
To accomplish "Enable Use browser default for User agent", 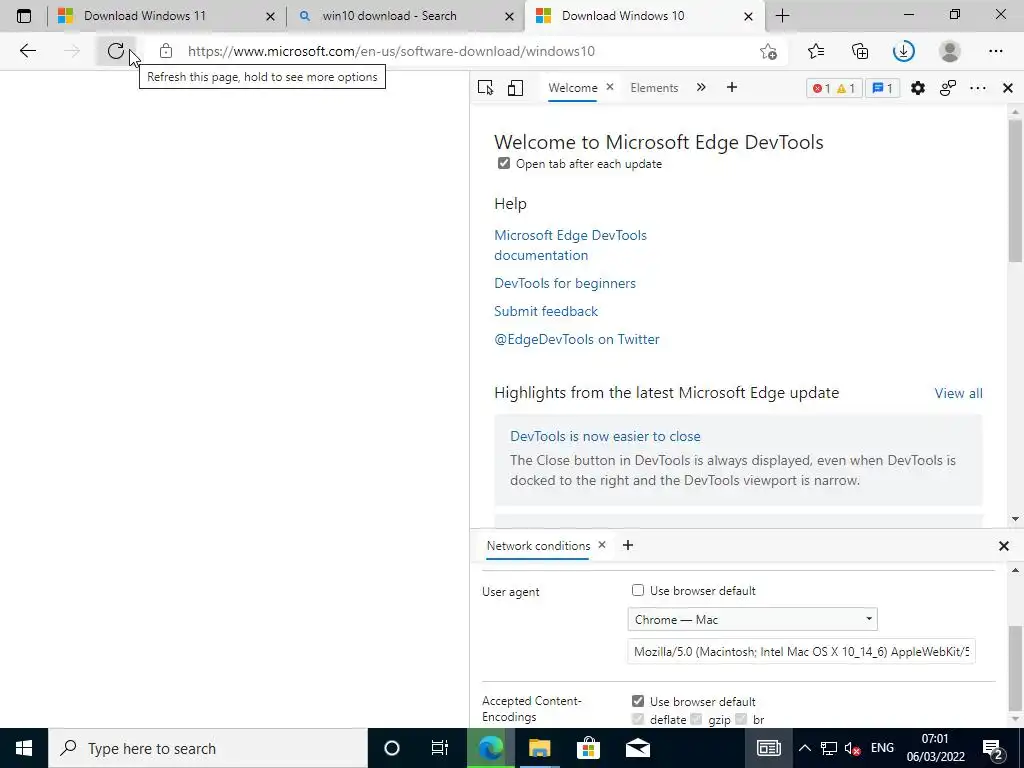I will (x=637, y=590).
